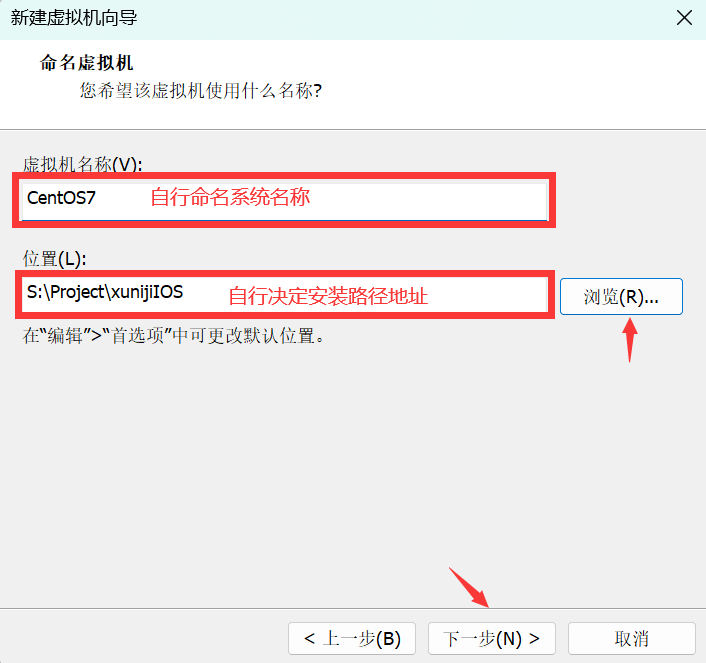Click the virtual machine name field containing CentOS7

point(284,200)
